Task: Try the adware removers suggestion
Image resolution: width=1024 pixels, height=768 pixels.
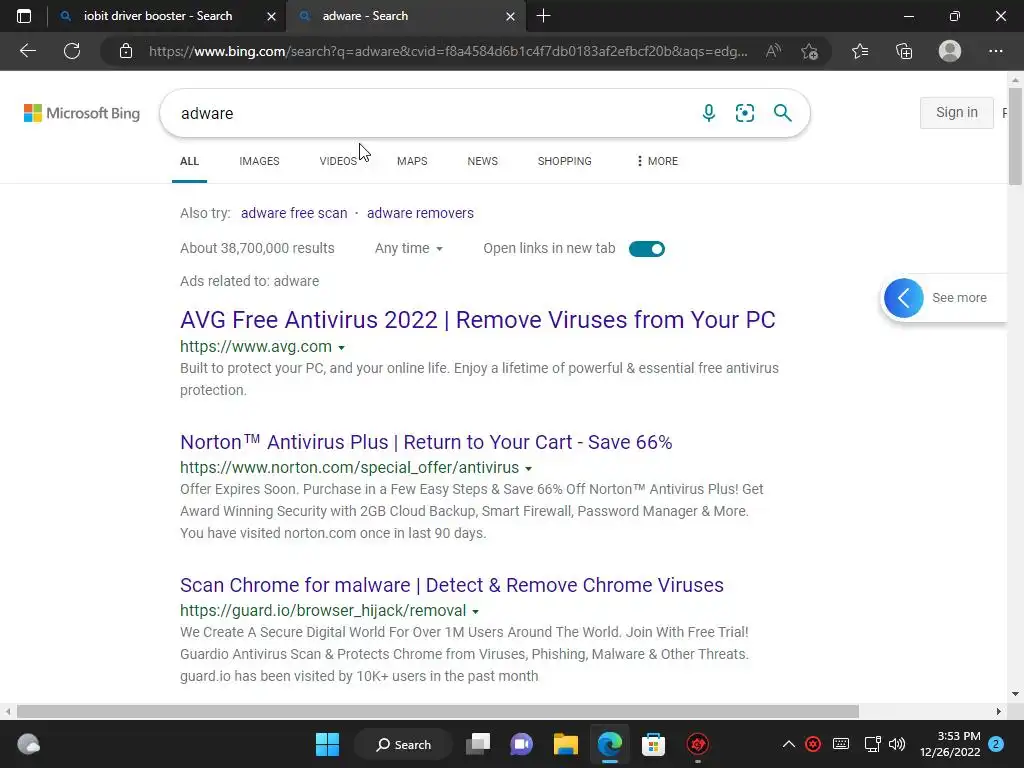Action: [x=420, y=213]
